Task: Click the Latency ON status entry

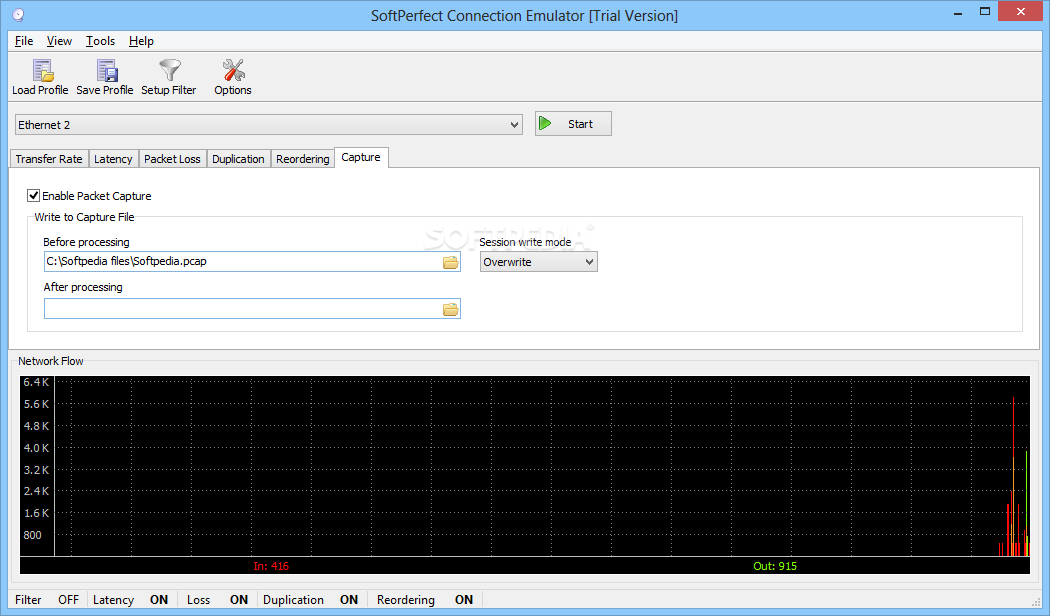Action: click(131, 600)
